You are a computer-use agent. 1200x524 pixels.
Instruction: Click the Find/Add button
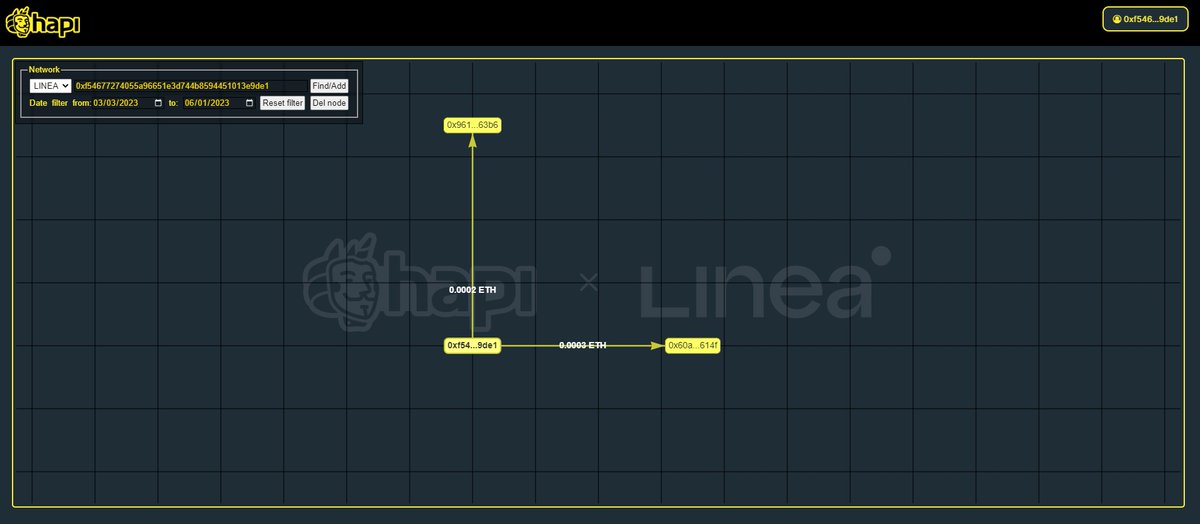(x=329, y=86)
